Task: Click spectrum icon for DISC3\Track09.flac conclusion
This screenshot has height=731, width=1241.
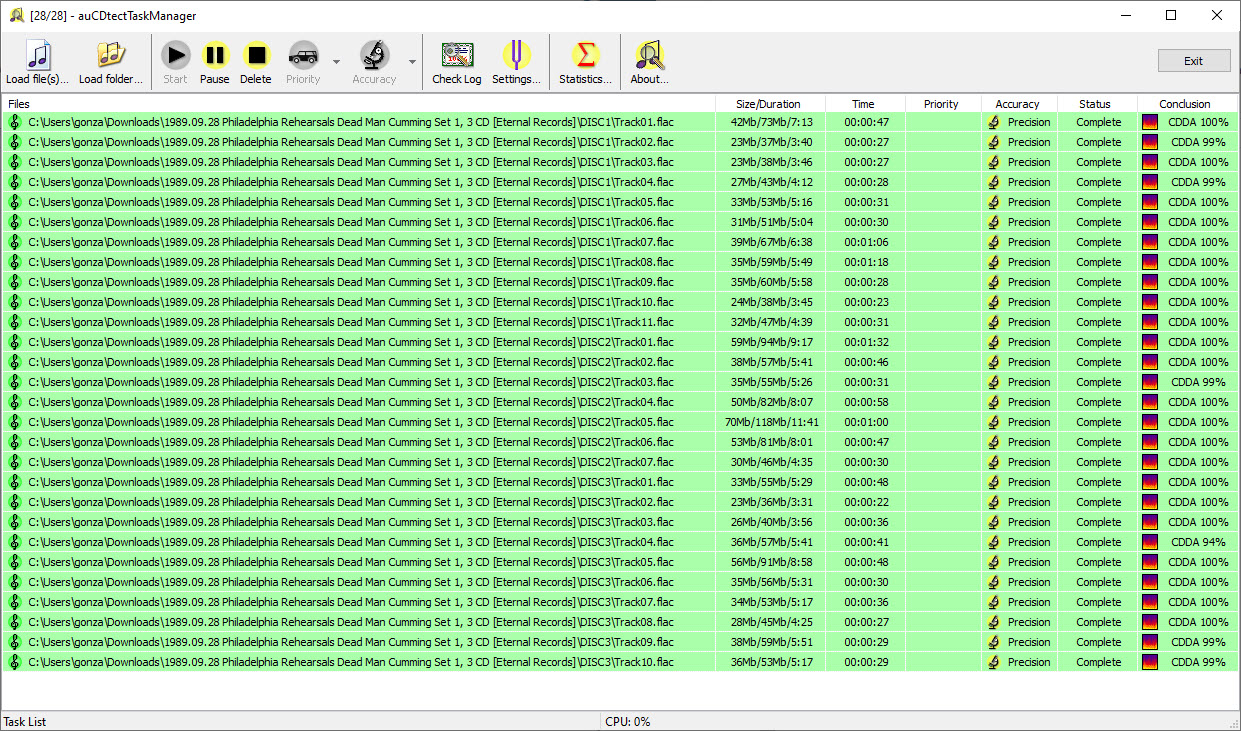Action: point(1150,642)
